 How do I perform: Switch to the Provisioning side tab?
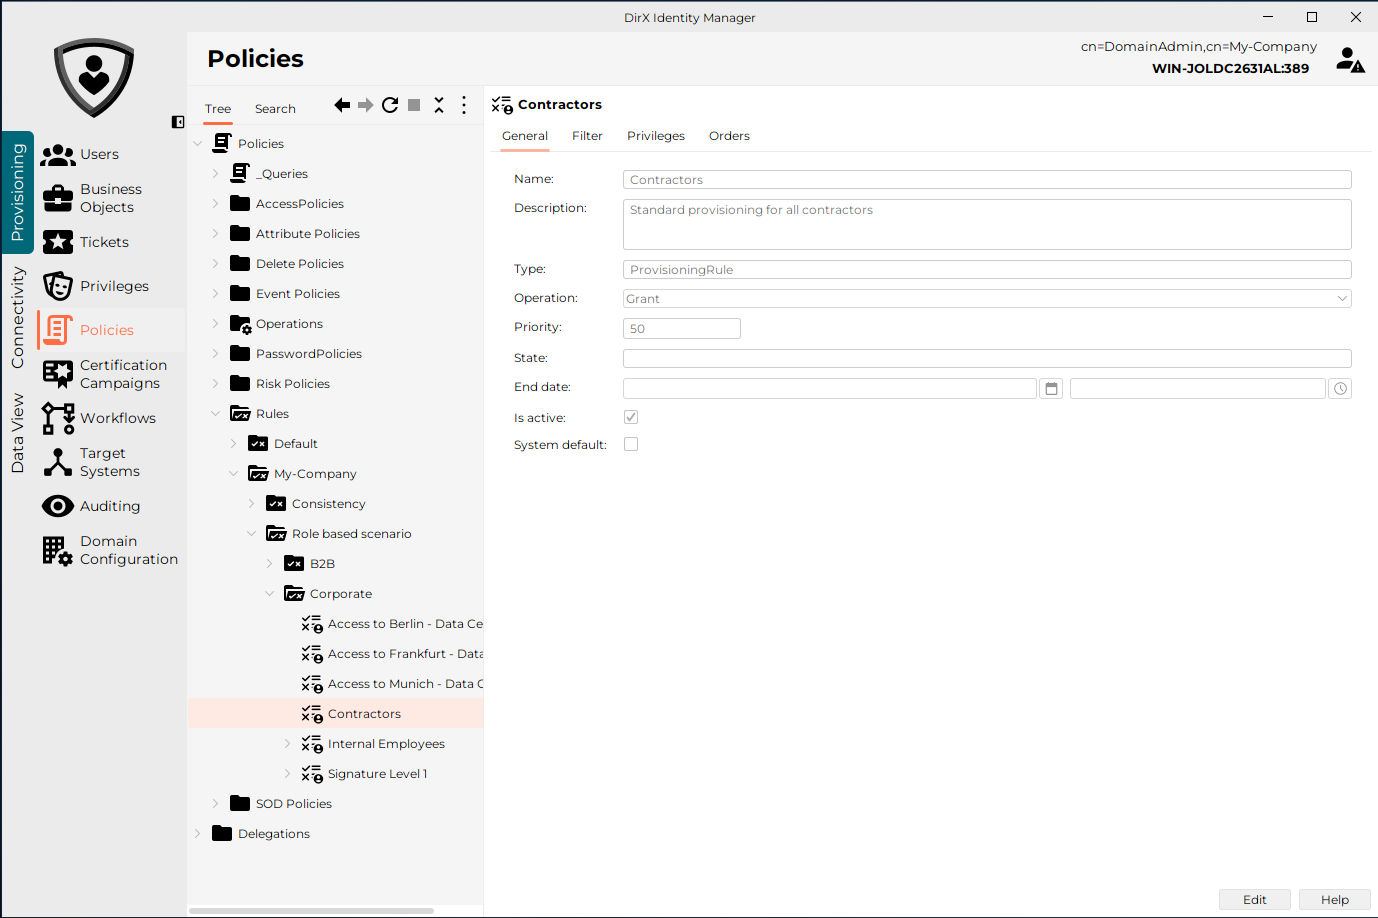click(17, 192)
